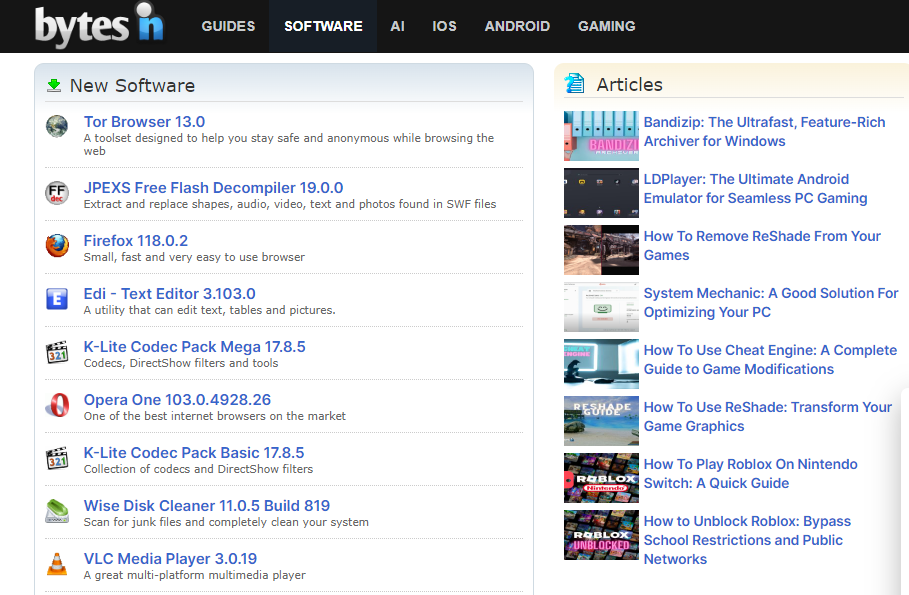The height and width of the screenshot is (595, 909).
Task: Click the K-Lite Codec Pack Mega icon
Action: coord(57,351)
